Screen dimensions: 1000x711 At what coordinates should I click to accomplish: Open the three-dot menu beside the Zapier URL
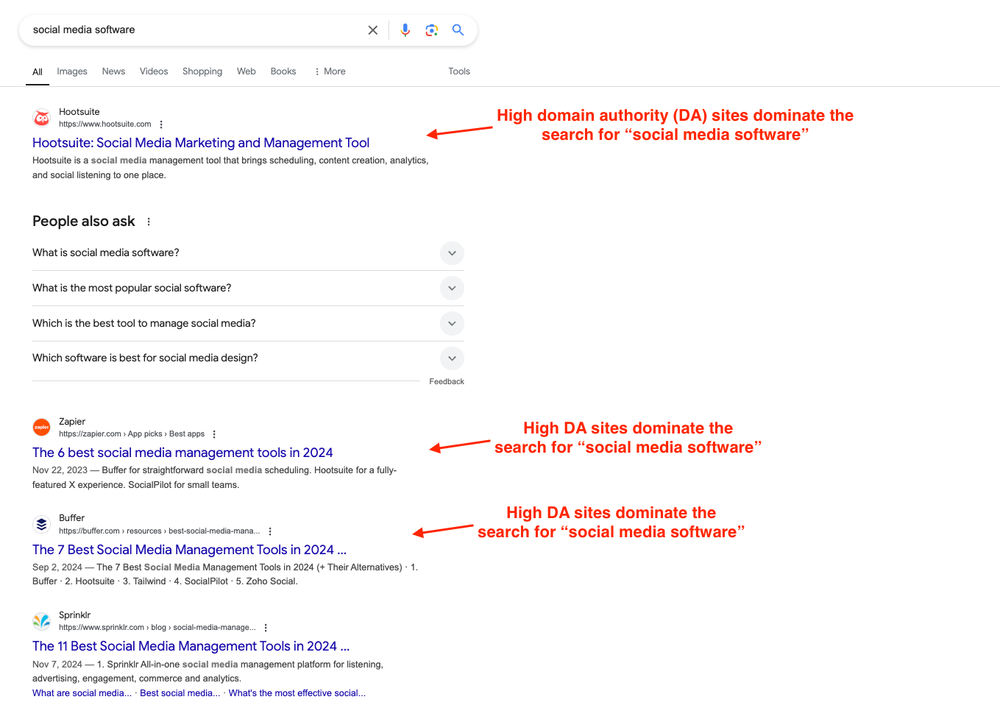click(214, 434)
